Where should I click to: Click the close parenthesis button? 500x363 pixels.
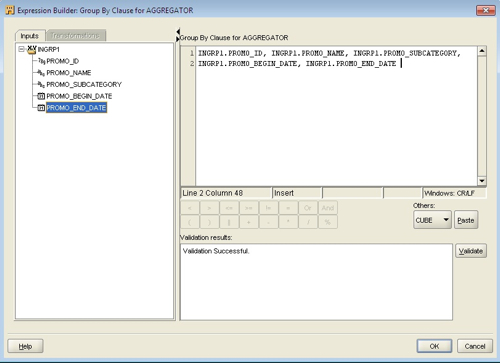click(x=209, y=222)
